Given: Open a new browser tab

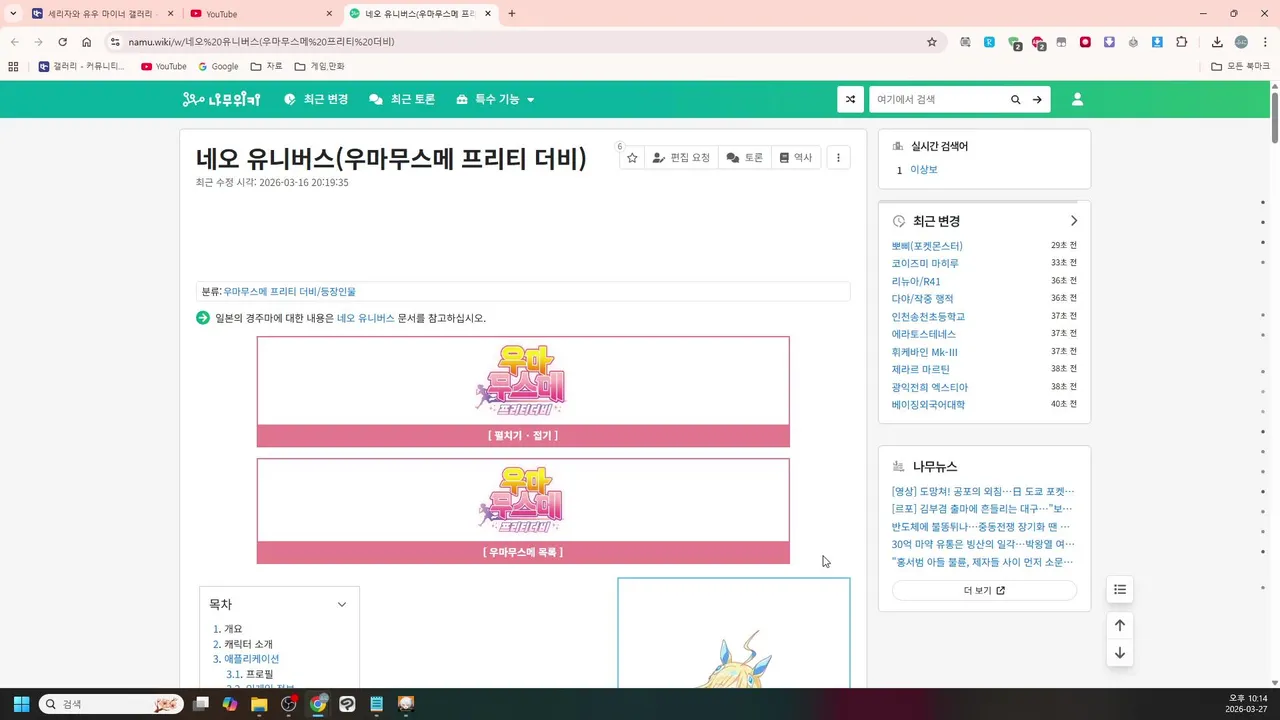Looking at the screenshot, I should [x=511, y=14].
